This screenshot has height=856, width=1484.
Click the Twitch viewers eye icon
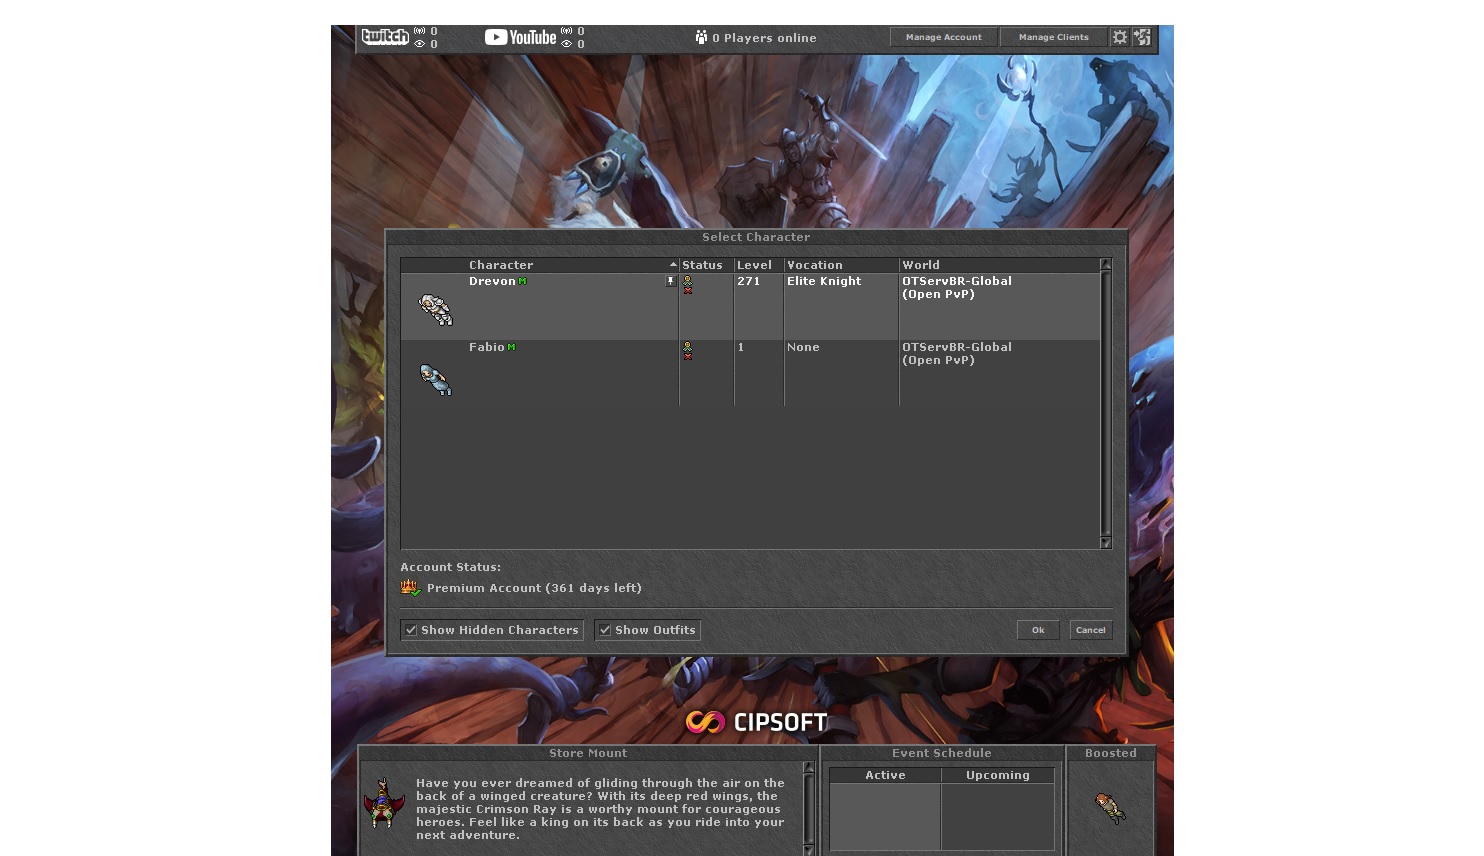point(420,44)
